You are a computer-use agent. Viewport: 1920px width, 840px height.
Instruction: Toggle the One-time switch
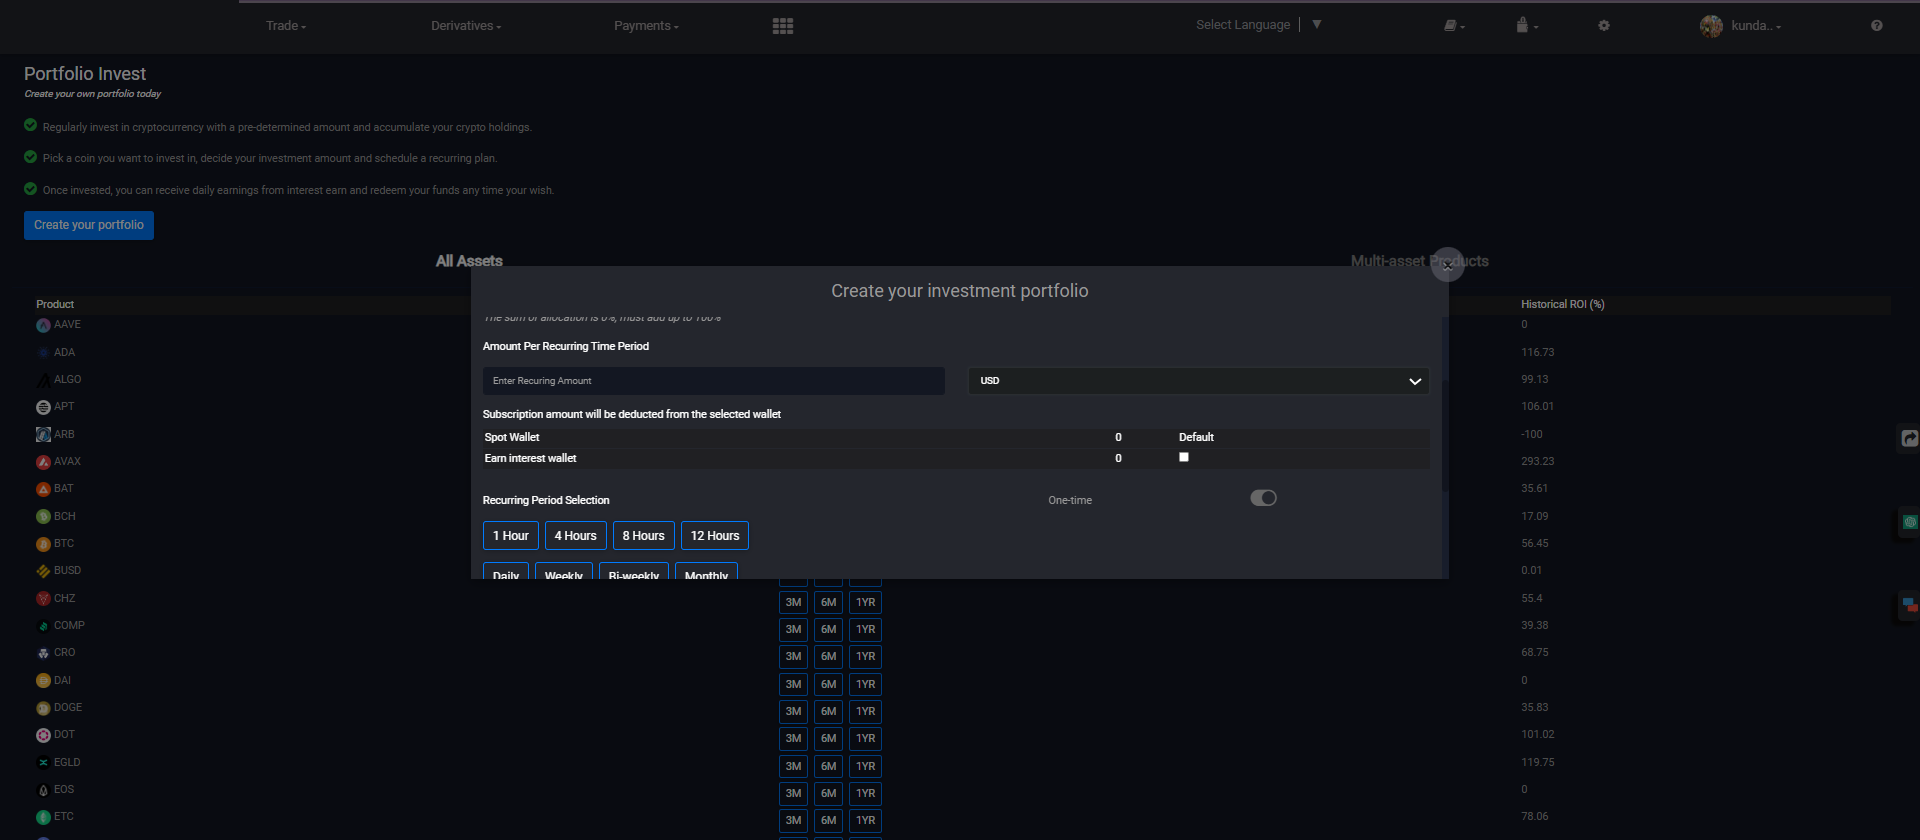(1263, 498)
